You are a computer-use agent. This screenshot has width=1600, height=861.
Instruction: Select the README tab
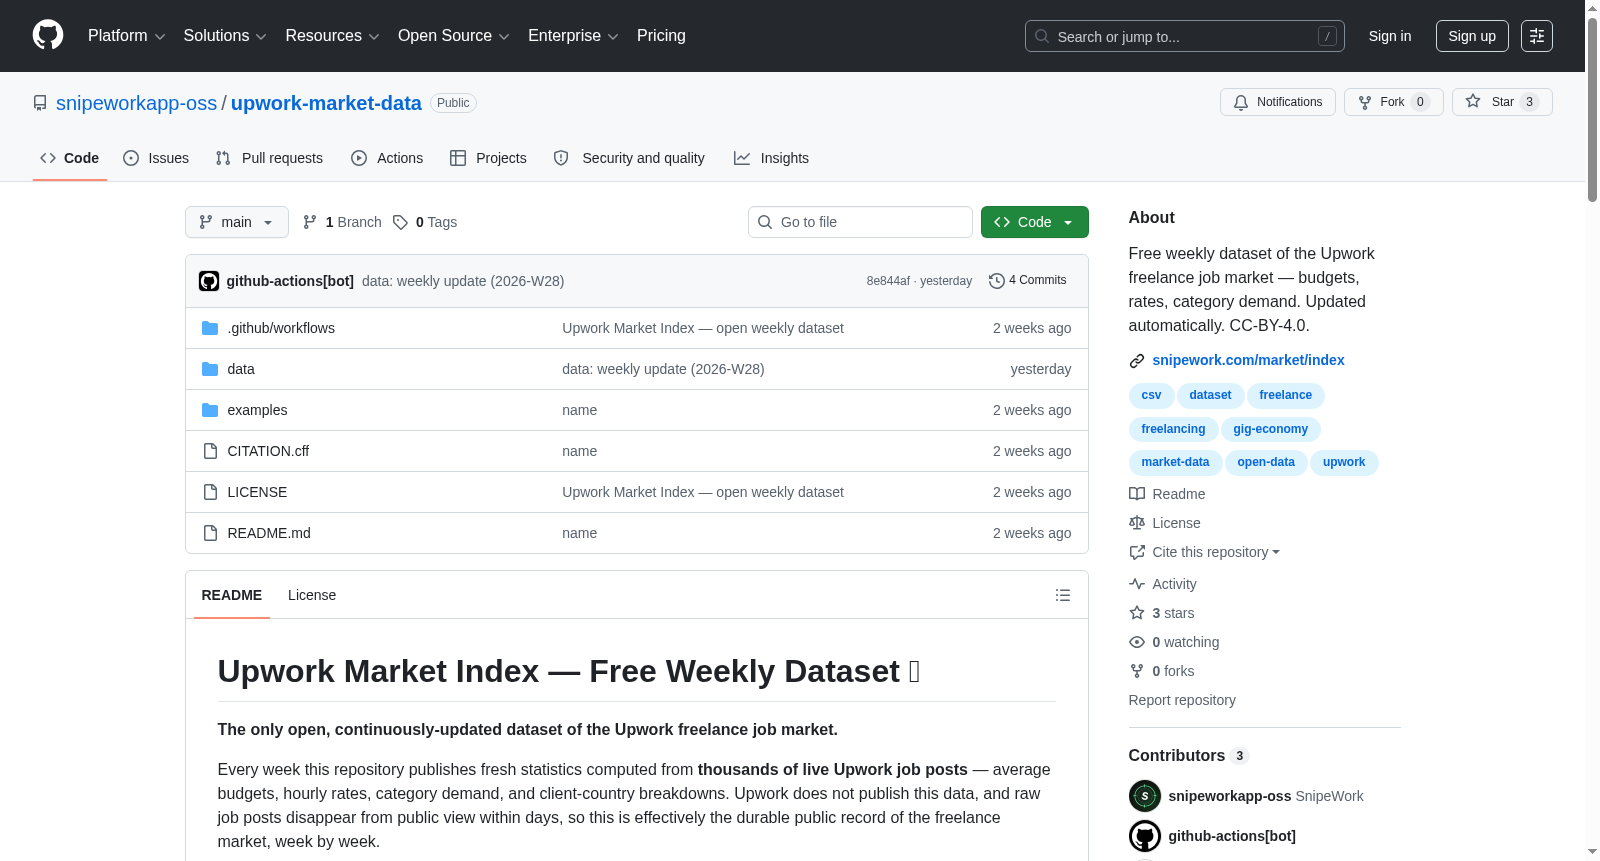(232, 595)
